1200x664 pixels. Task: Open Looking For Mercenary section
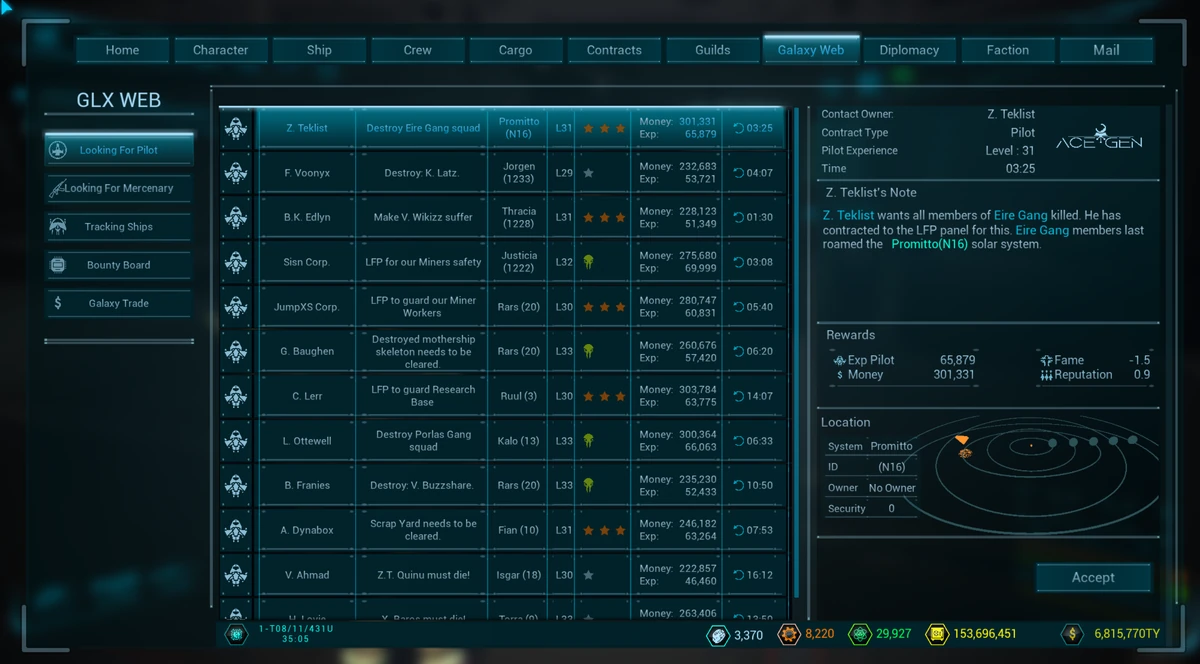[117, 188]
